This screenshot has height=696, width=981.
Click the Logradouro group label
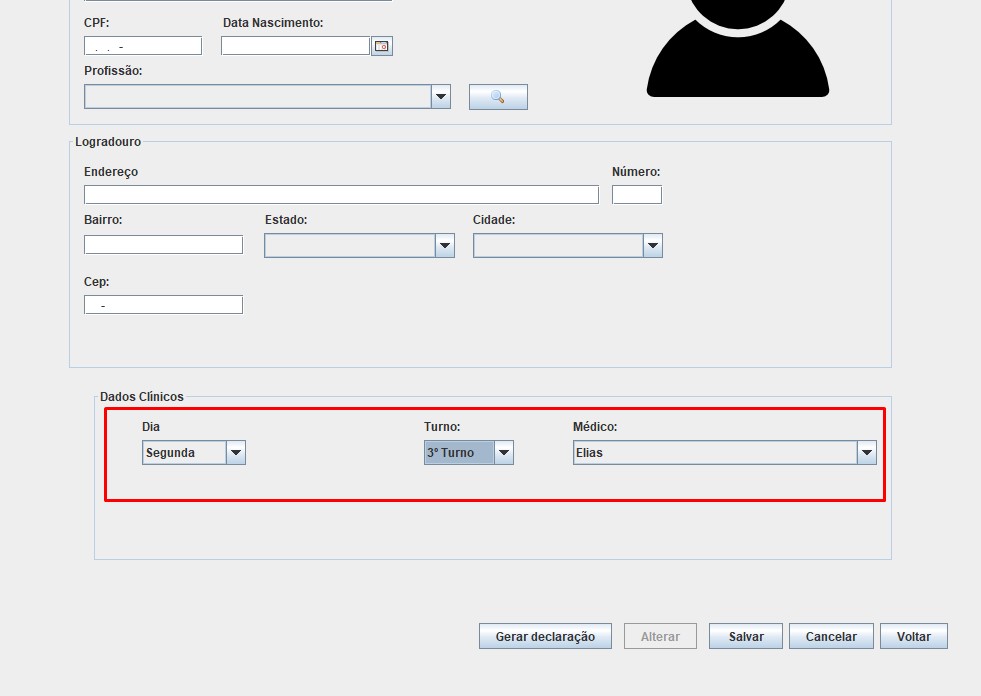[x=108, y=142]
